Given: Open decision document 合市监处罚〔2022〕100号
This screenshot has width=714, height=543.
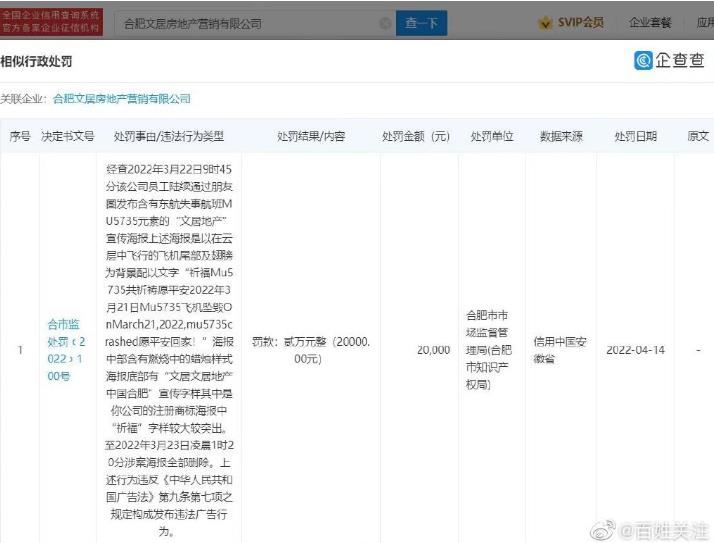Looking at the screenshot, I should (x=66, y=350).
